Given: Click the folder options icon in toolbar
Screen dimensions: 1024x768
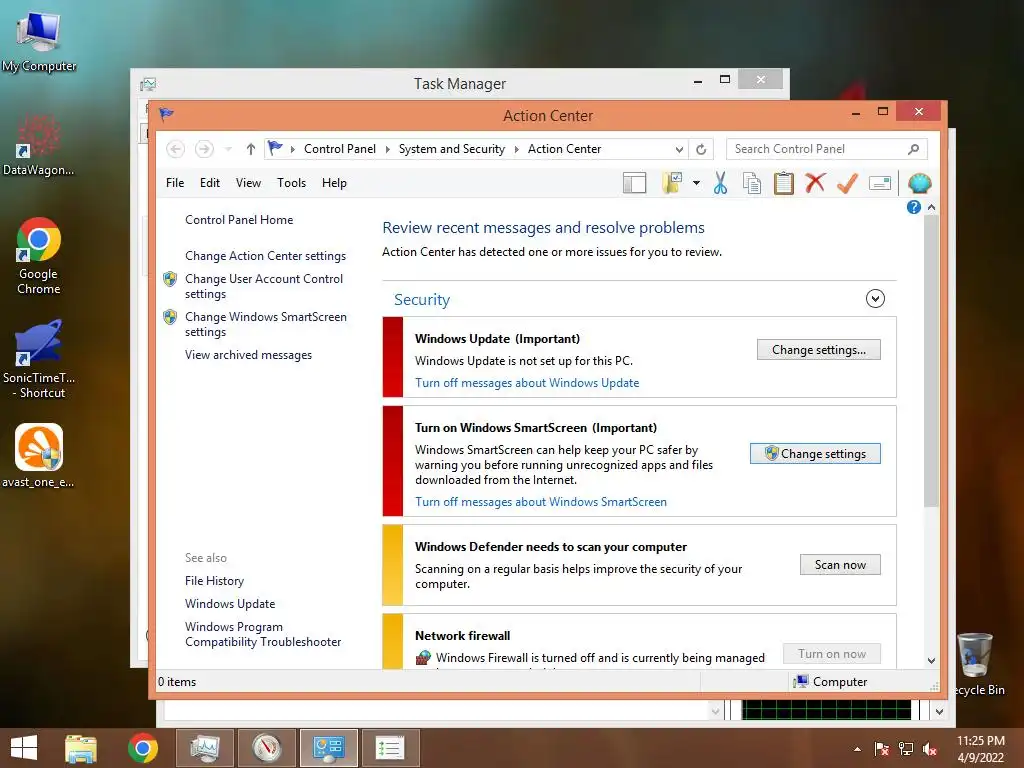Looking at the screenshot, I should tap(672, 184).
